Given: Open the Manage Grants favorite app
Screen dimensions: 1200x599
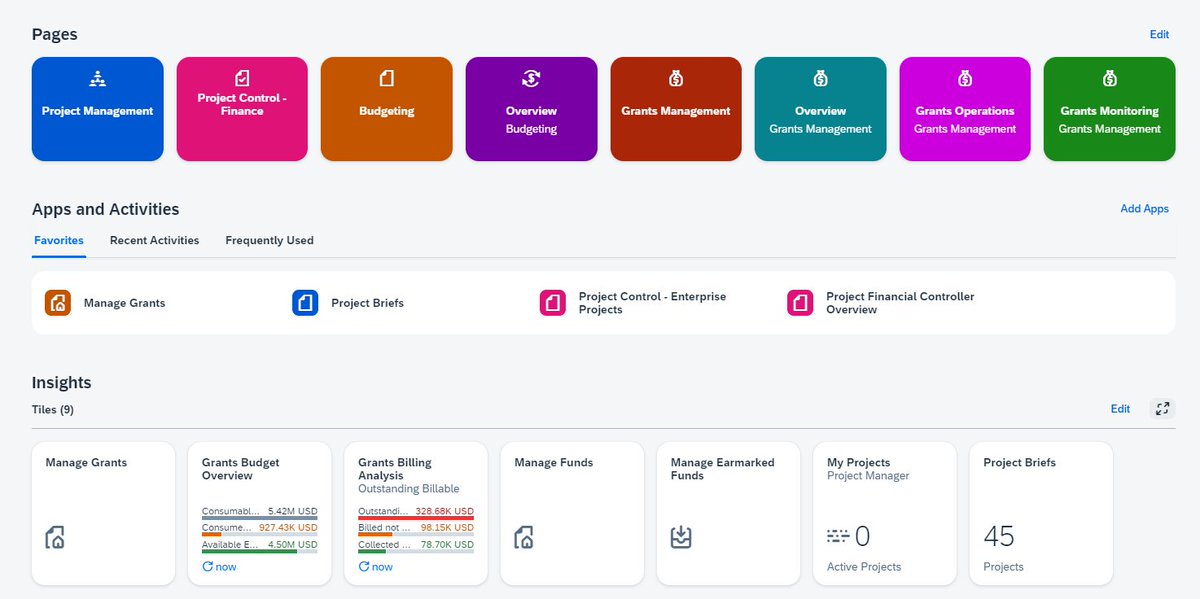Looking at the screenshot, I should 124,303.
